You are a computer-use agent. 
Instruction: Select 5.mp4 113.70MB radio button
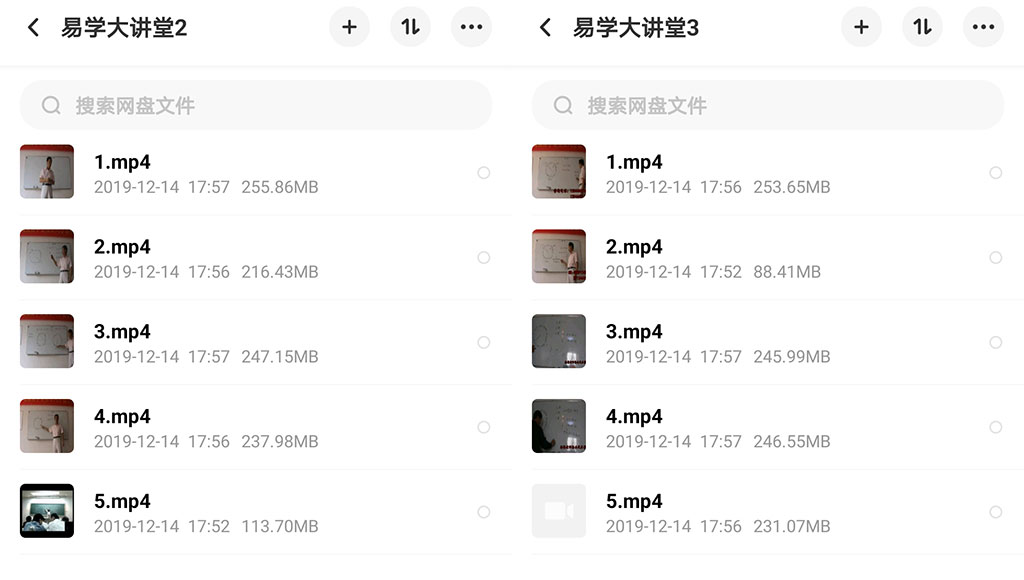[483, 512]
